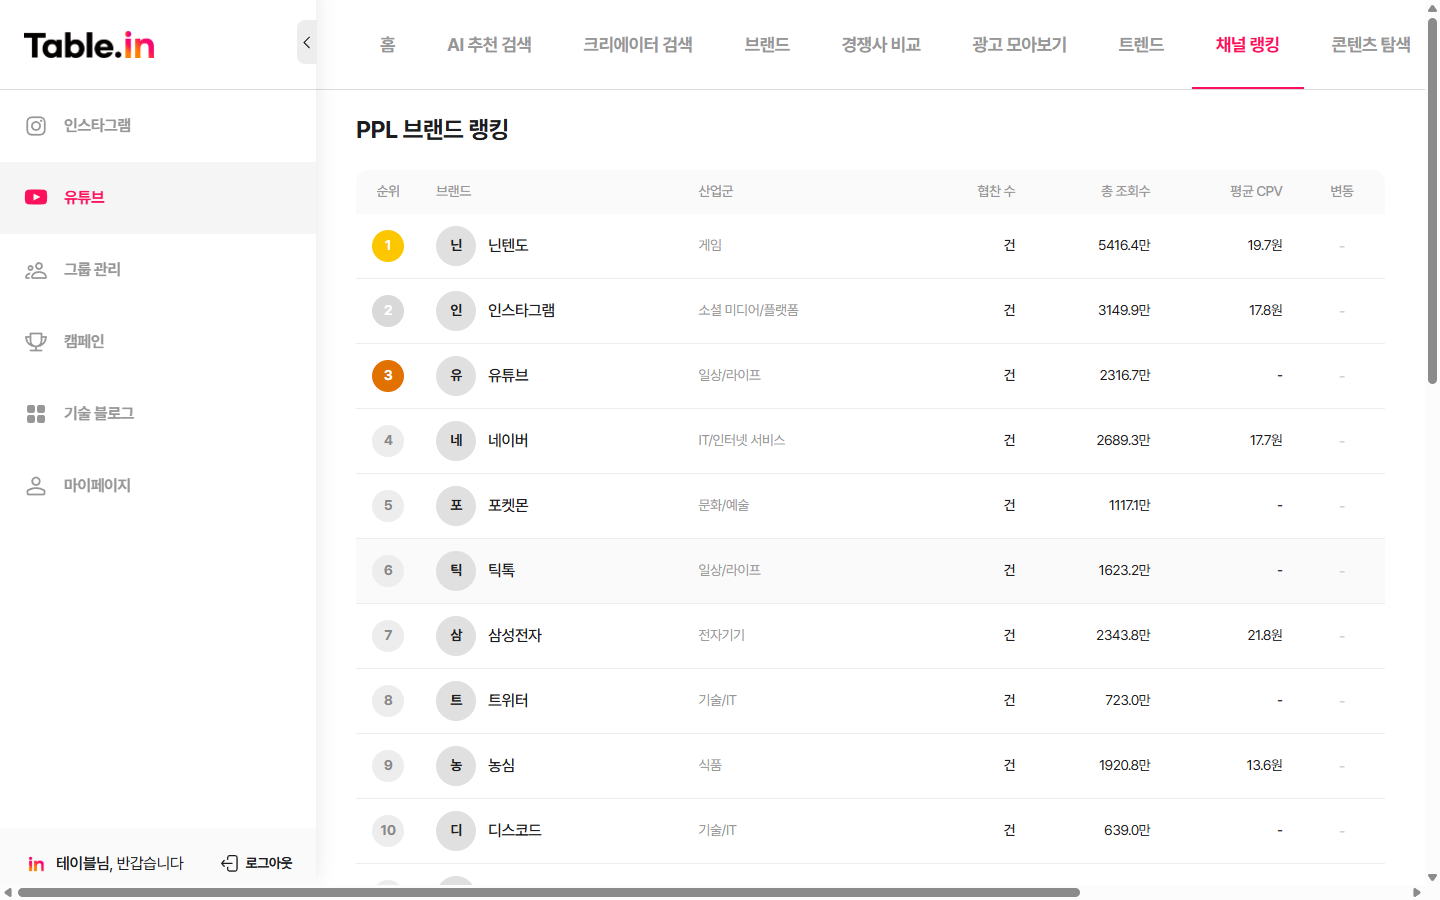Viewport: 1440px width, 900px height.
Task: Open the AI 추천 검색 tab
Action: coord(491,44)
